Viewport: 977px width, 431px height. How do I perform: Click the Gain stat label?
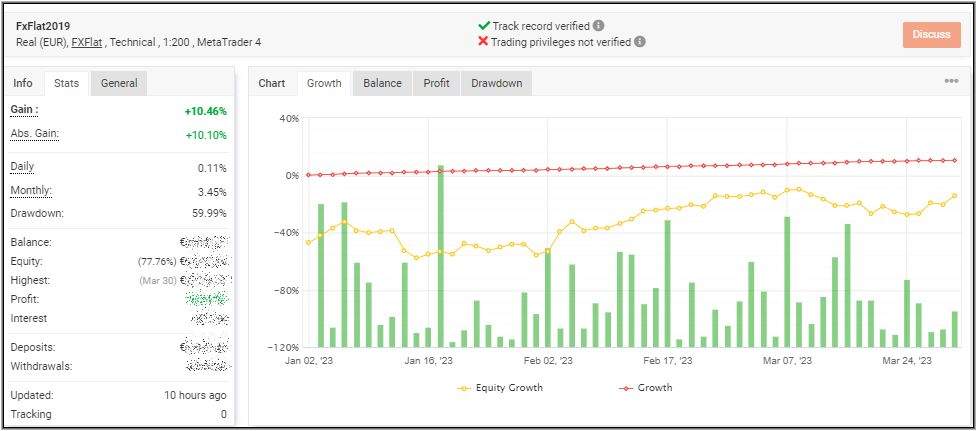(24, 109)
